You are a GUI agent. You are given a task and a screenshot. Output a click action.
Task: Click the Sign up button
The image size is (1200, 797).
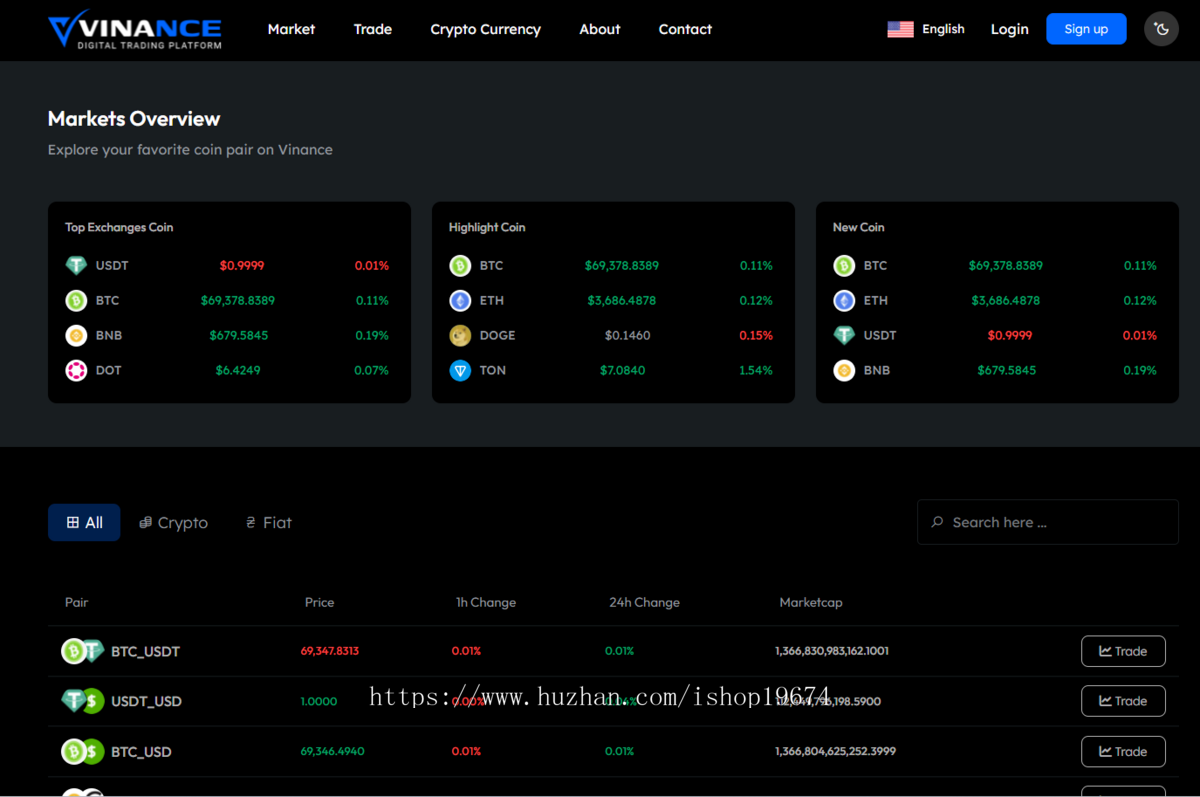pos(1086,29)
